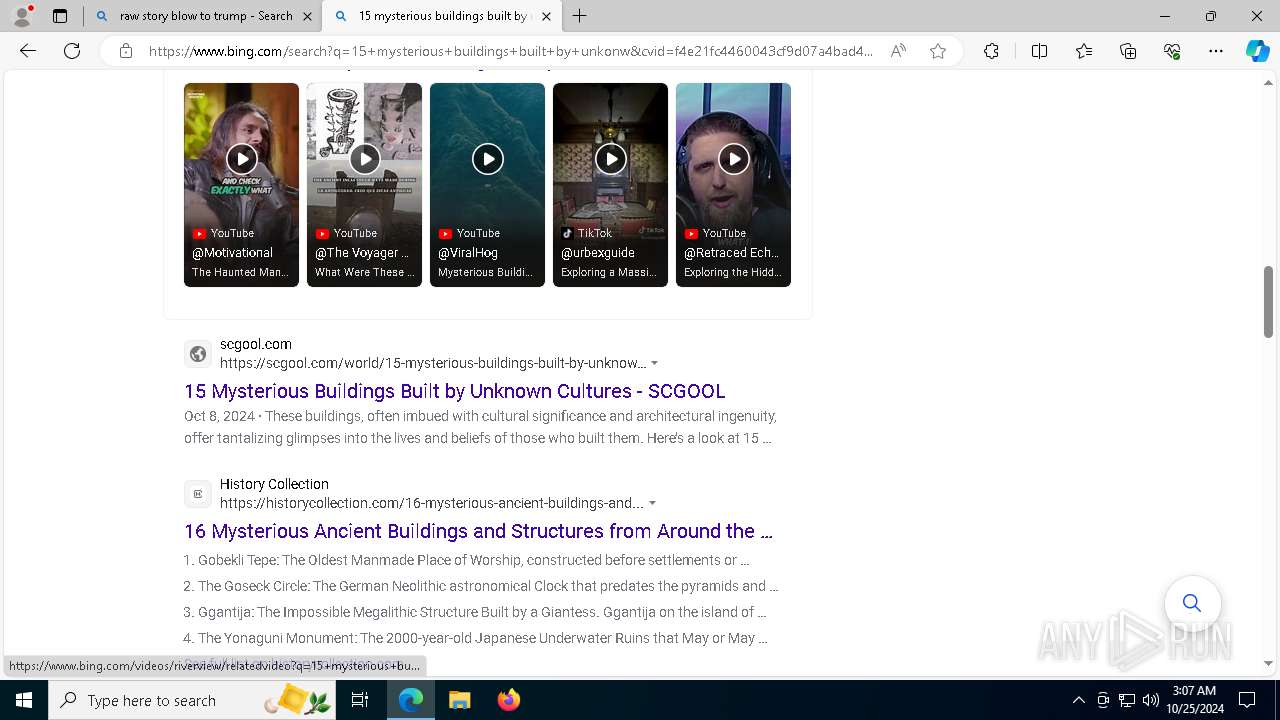
Task: Expand the historycollection.com URL dropdown arrow
Action: 652,503
